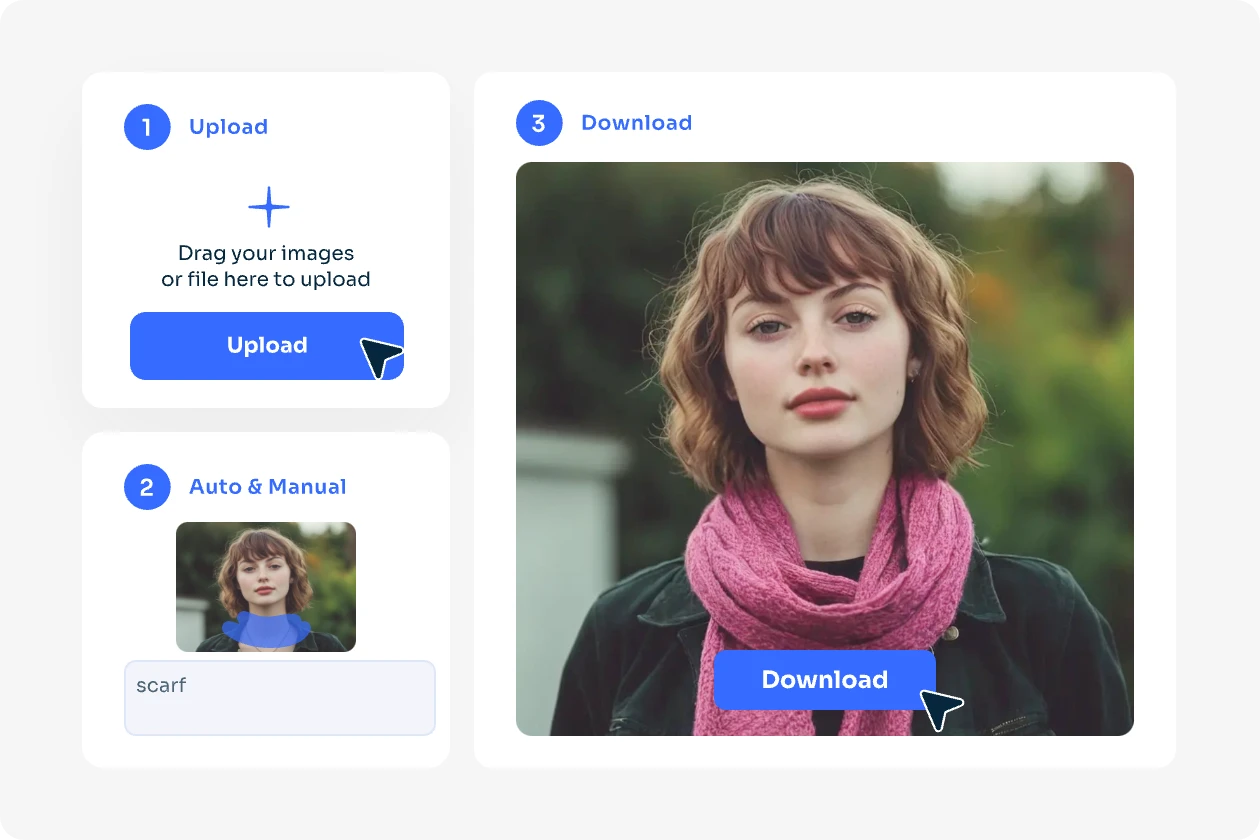The height and width of the screenshot is (840, 1260).
Task: Tap the blue scarf mask overlay in thumbnail
Action: coord(264,630)
